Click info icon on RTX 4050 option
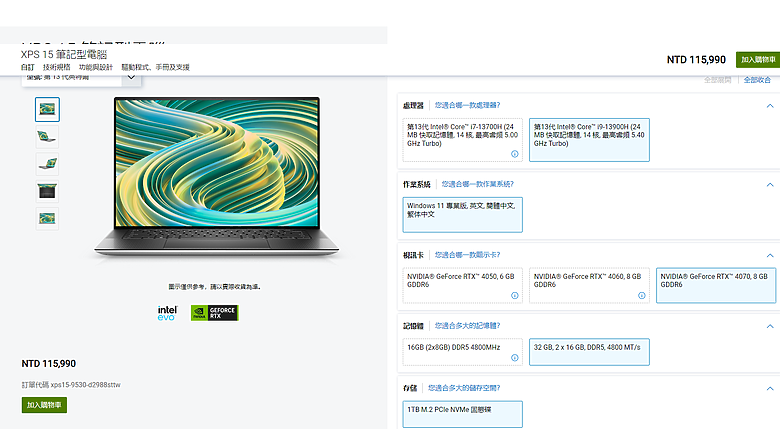The height and width of the screenshot is (429, 780). pyautogui.click(x=515, y=296)
